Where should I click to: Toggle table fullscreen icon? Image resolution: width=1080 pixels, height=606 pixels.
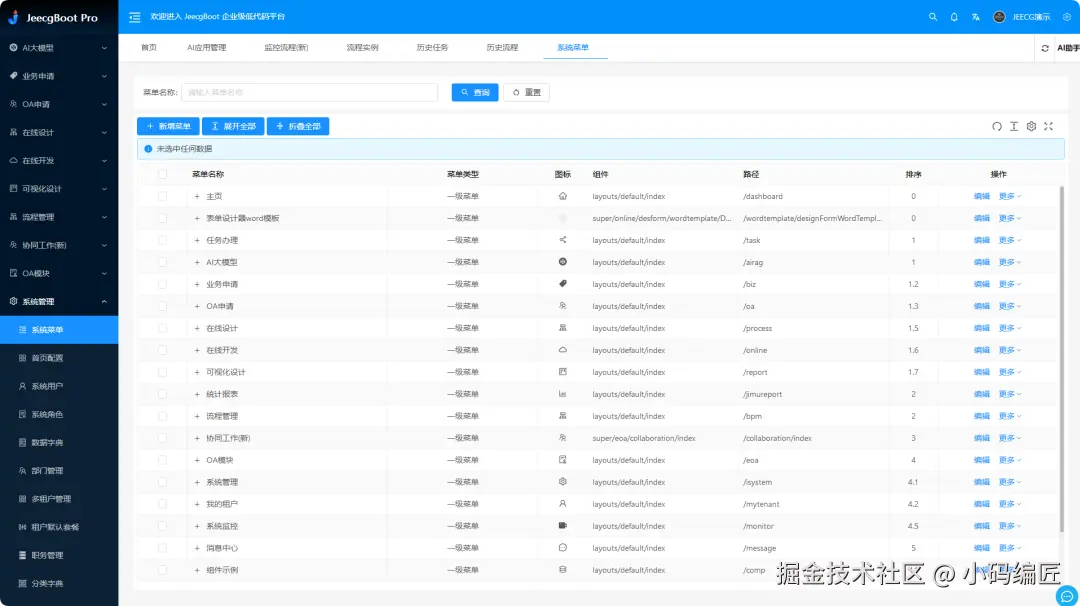1048,126
